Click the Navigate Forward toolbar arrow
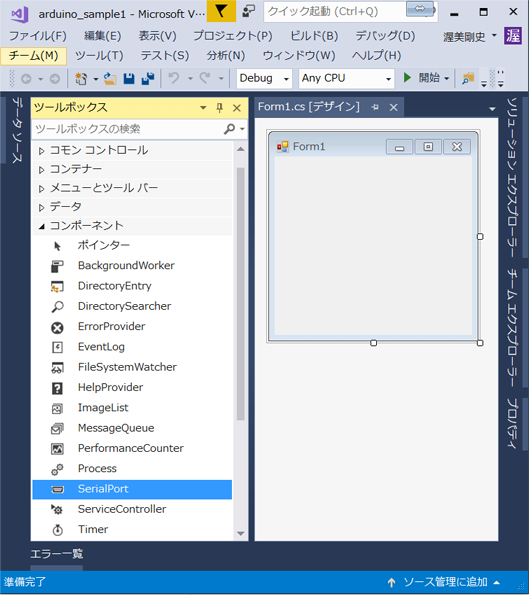The width and height of the screenshot is (529, 595). pos(55,79)
